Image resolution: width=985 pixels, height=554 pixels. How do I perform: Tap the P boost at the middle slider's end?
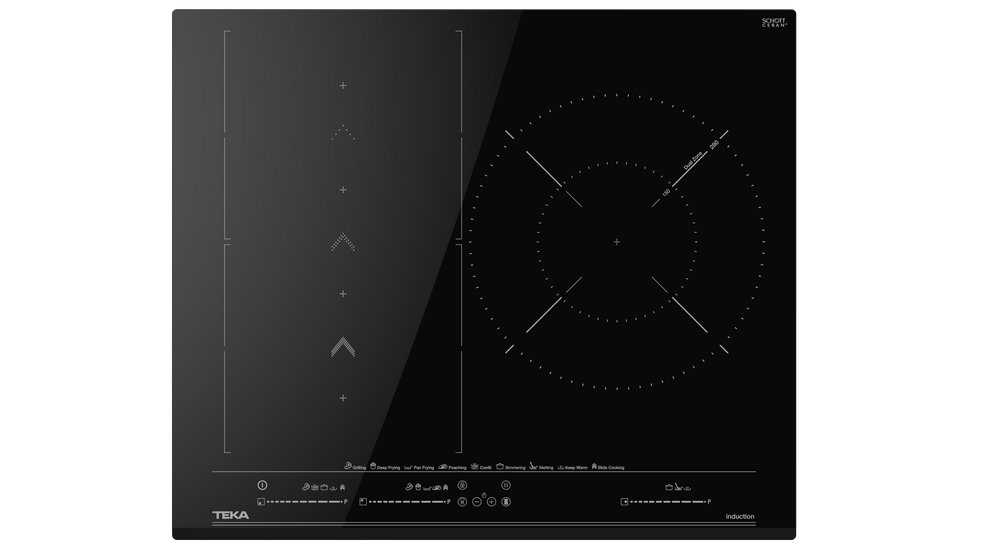point(449,502)
